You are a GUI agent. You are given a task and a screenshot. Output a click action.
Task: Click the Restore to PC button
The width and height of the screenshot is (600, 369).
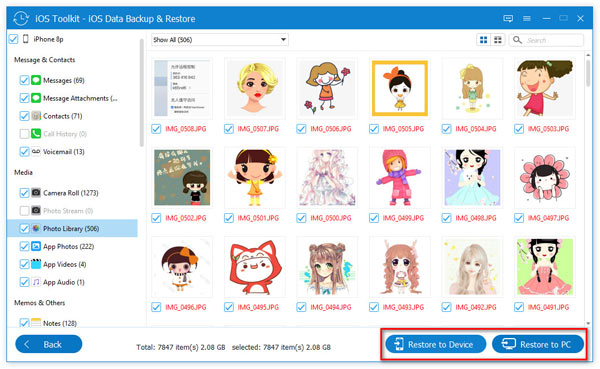[538, 344]
